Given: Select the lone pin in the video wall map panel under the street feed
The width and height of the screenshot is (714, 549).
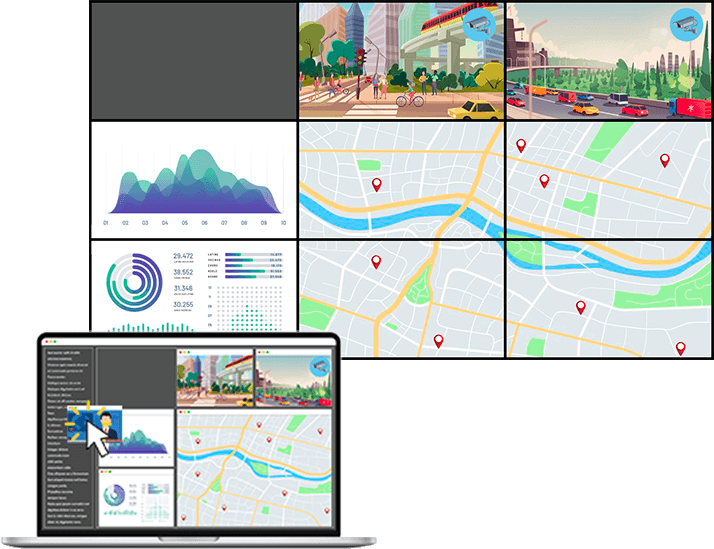Looking at the screenshot, I should [x=377, y=184].
